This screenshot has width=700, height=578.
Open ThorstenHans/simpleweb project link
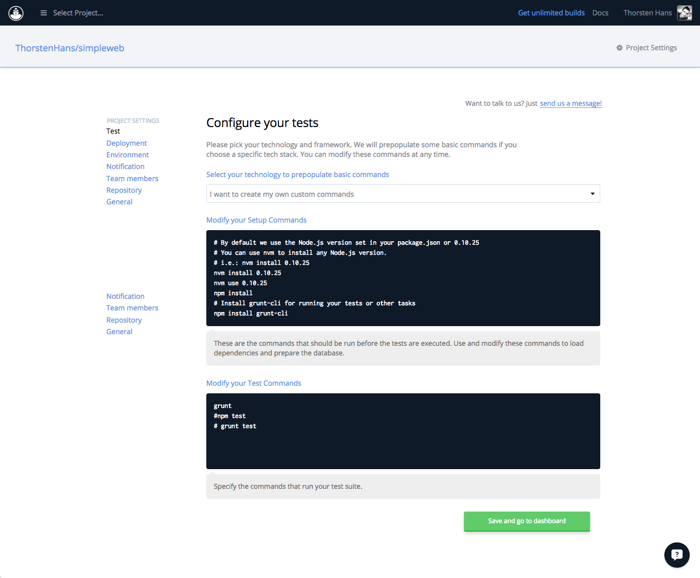pyautogui.click(x=70, y=48)
